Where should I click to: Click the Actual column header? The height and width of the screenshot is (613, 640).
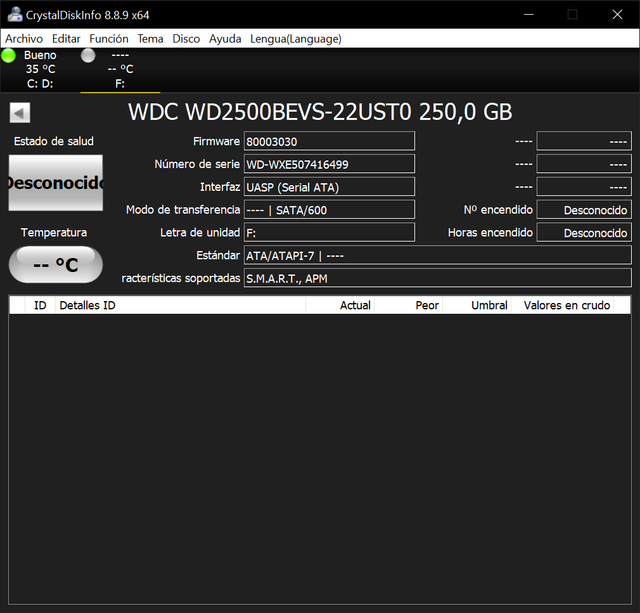point(340,305)
